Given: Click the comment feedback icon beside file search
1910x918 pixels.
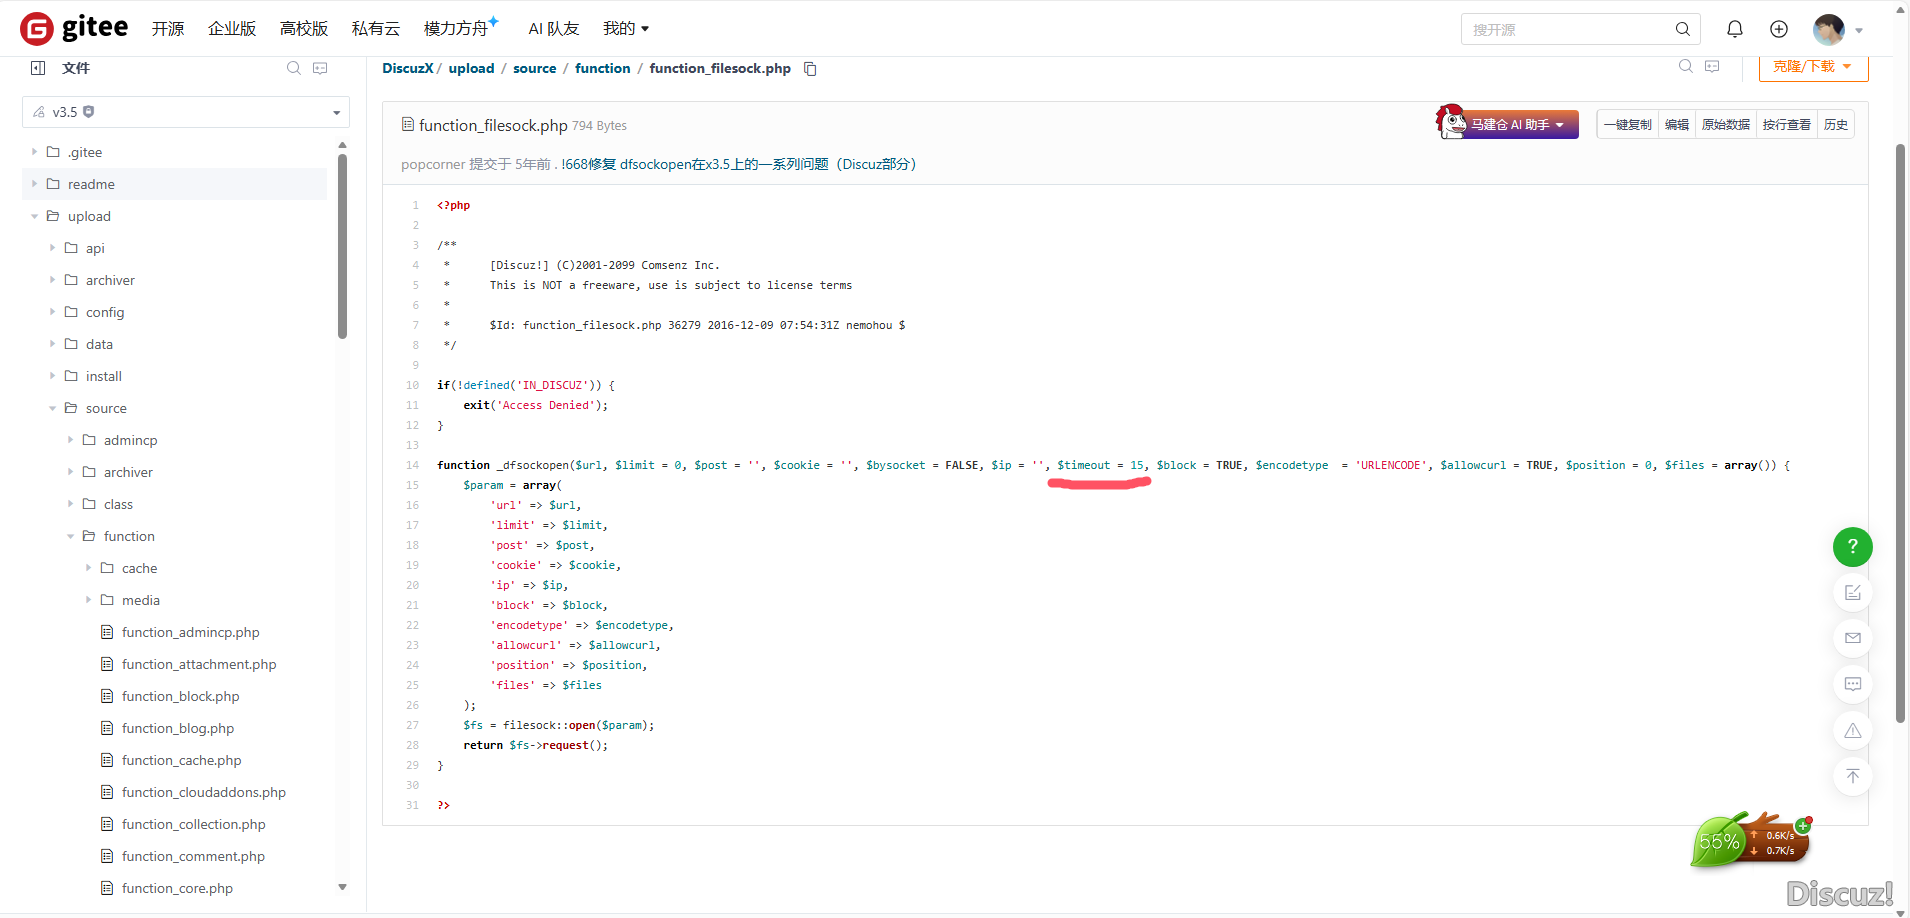Looking at the screenshot, I should [320, 67].
